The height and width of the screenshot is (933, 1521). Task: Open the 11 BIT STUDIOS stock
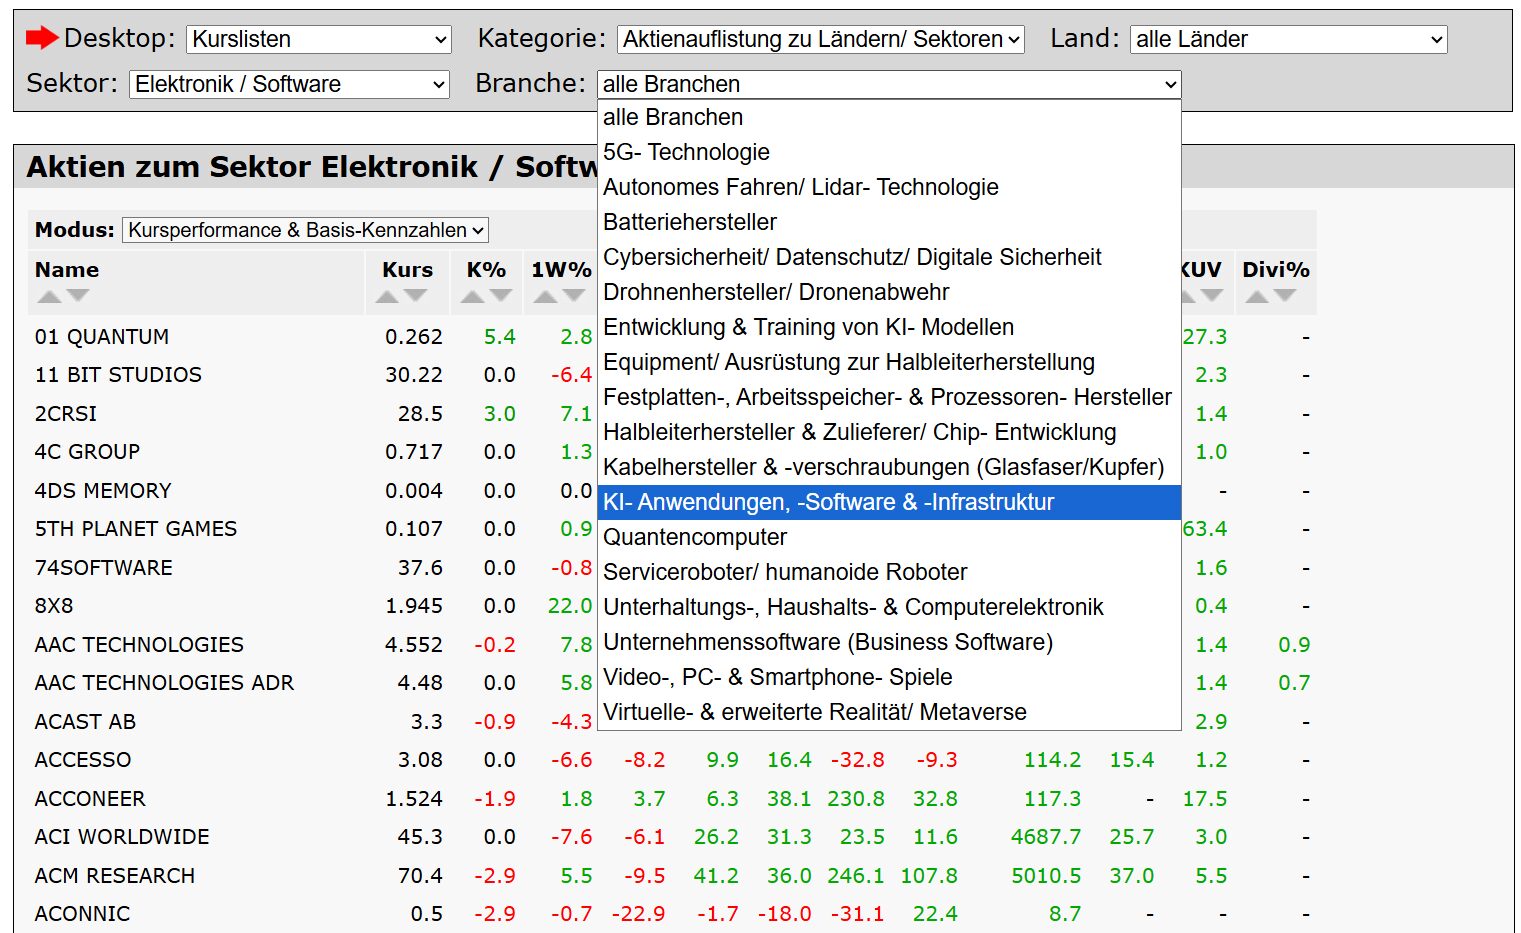[x=118, y=375]
